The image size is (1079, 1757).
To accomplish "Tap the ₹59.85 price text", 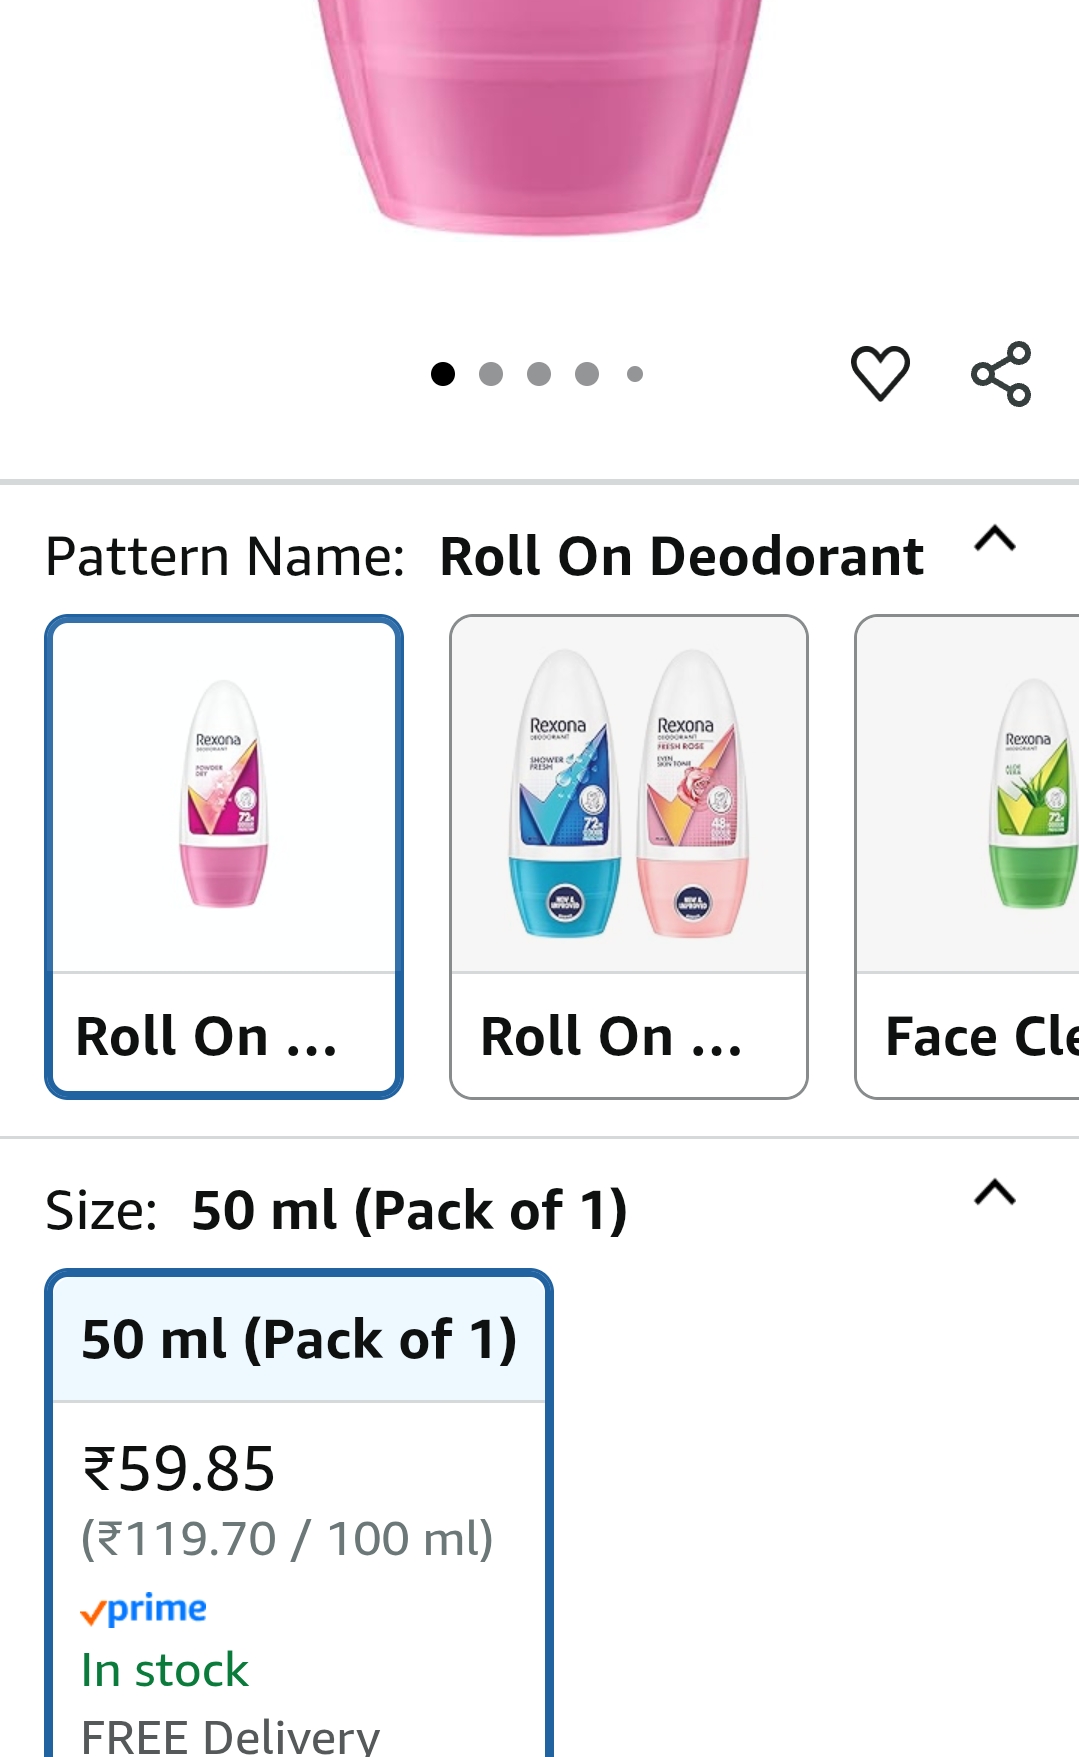I will 178,1469.
